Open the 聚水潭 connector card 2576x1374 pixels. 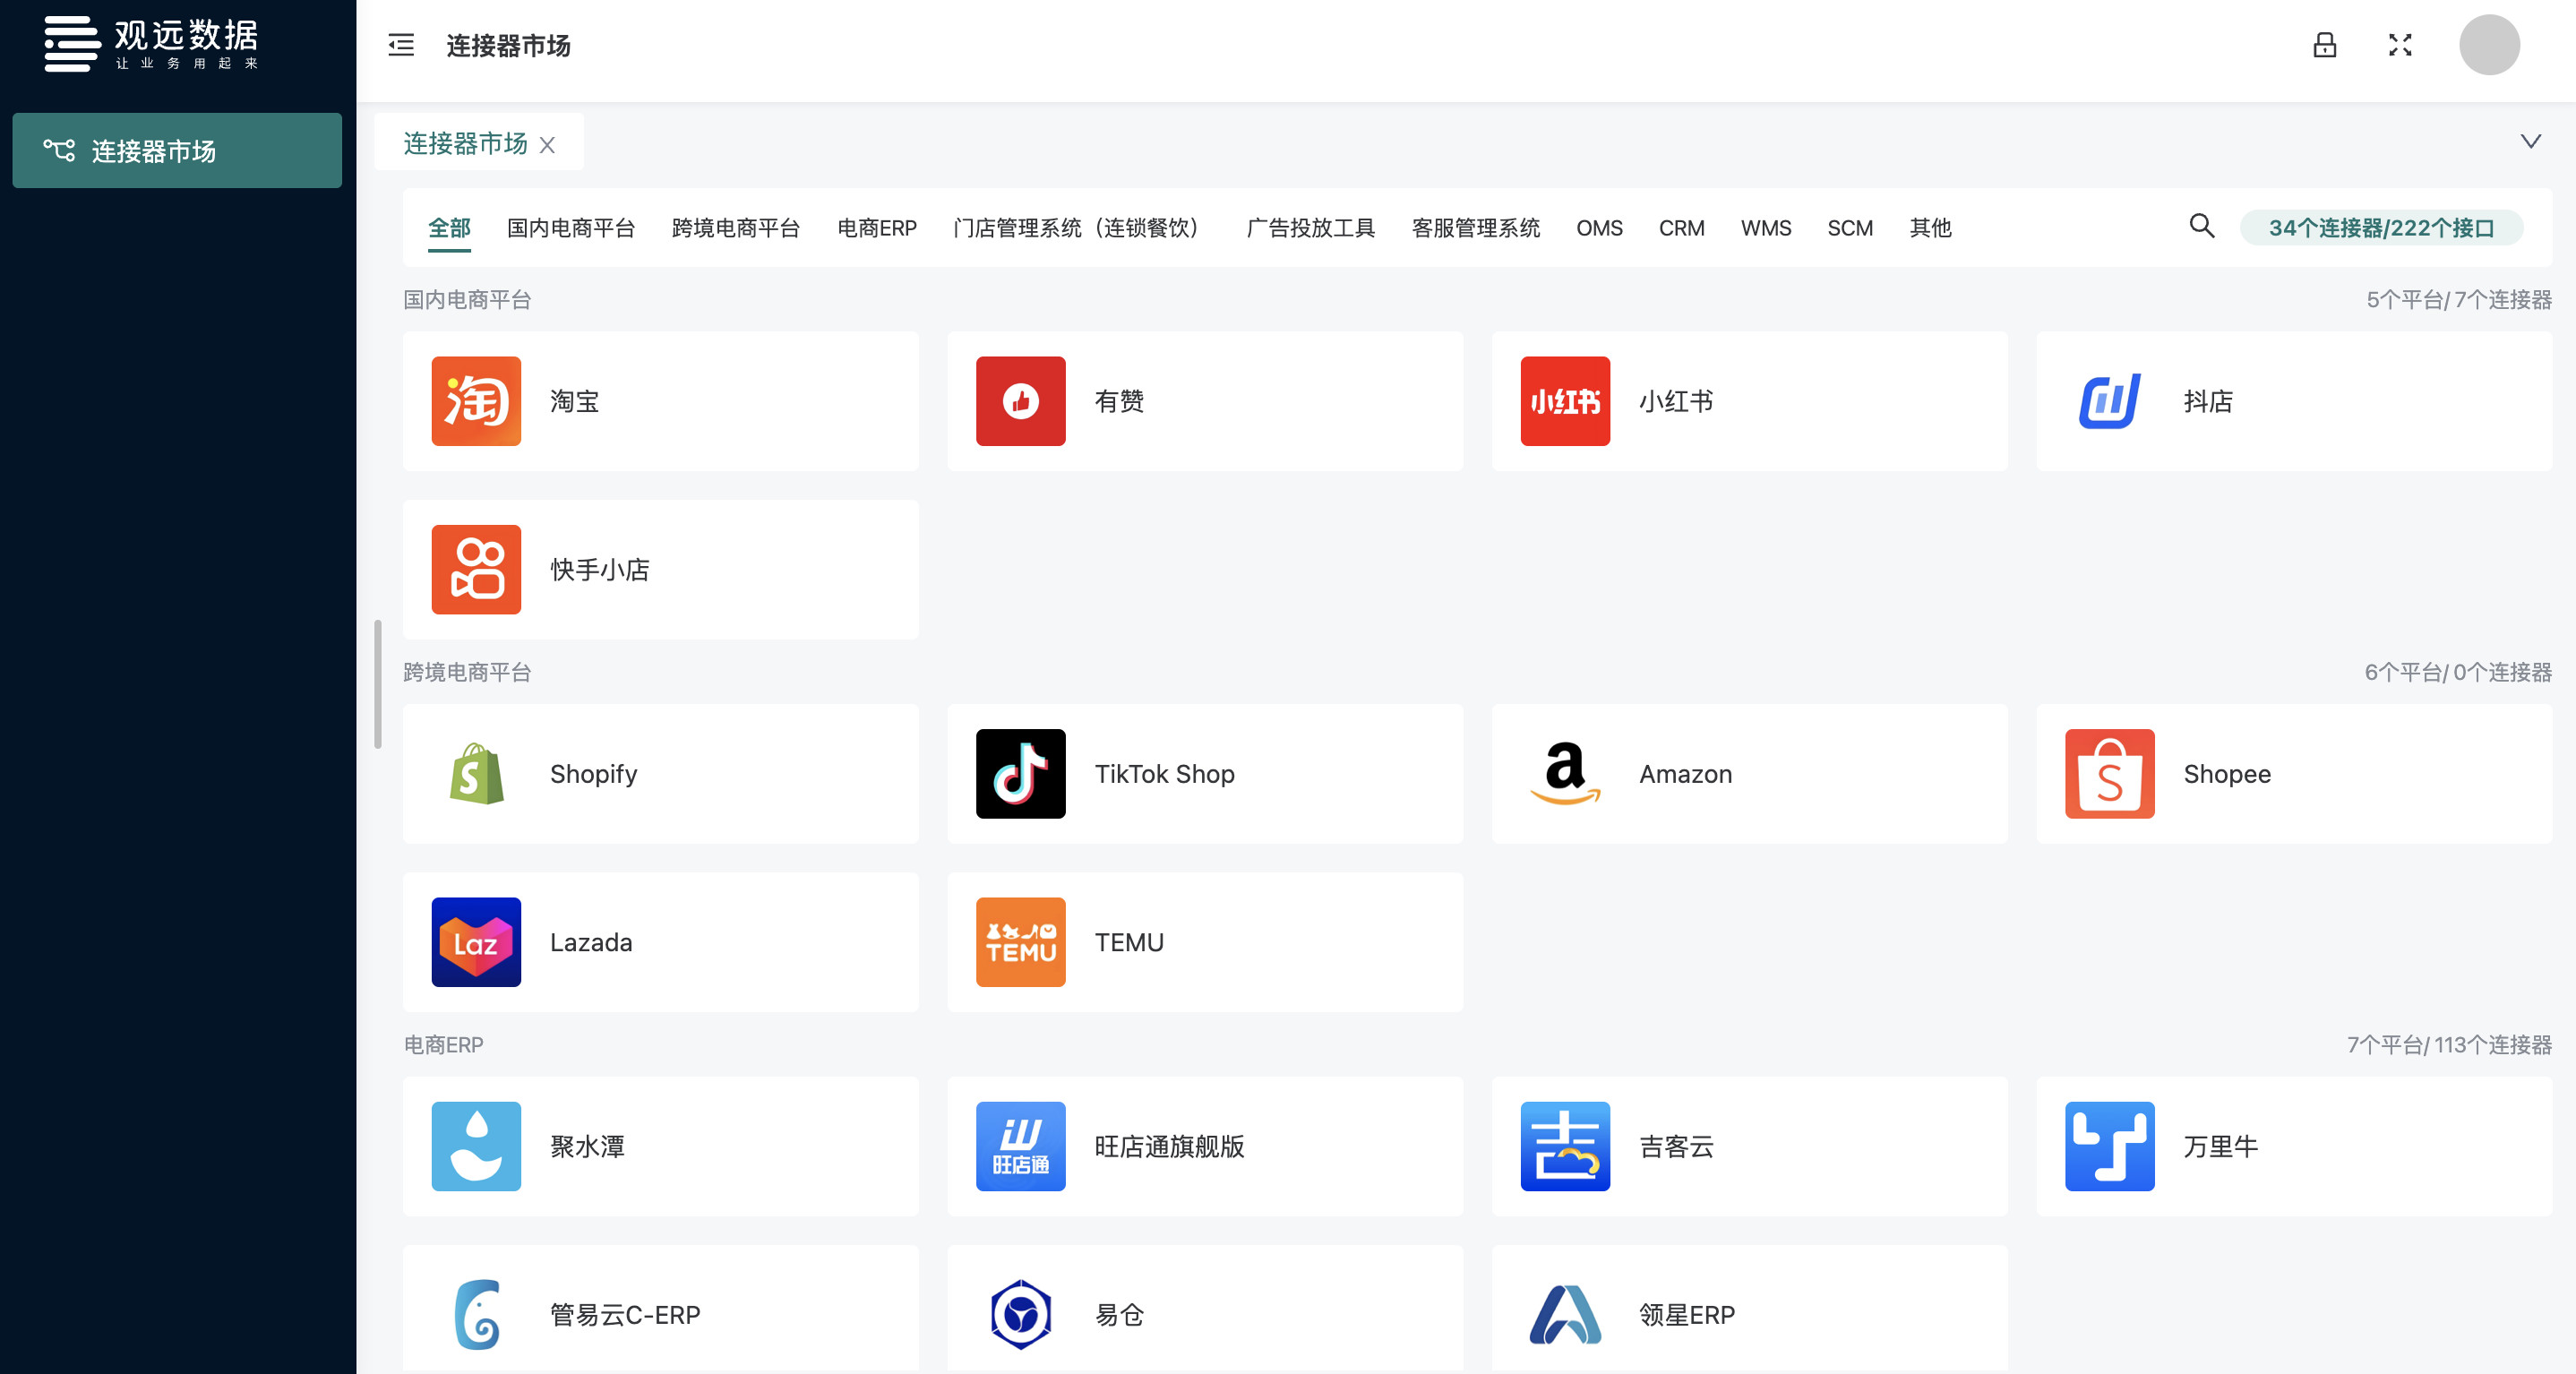click(x=660, y=1146)
